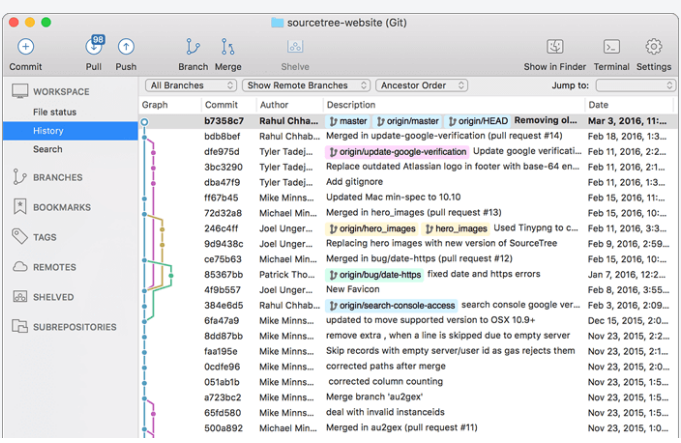Select 'Replacing hero images with new version' commit
Image resolution: width=681 pixels, height=443 pixels.
442,243
